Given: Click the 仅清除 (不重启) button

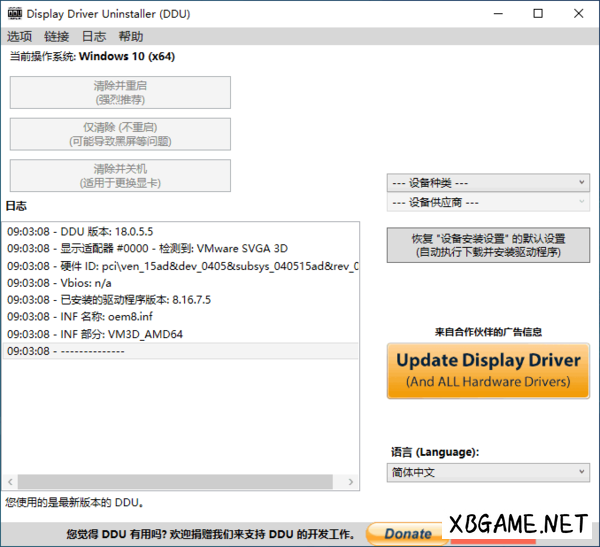Looking at the screenshot, I should (x=120, y=134).
